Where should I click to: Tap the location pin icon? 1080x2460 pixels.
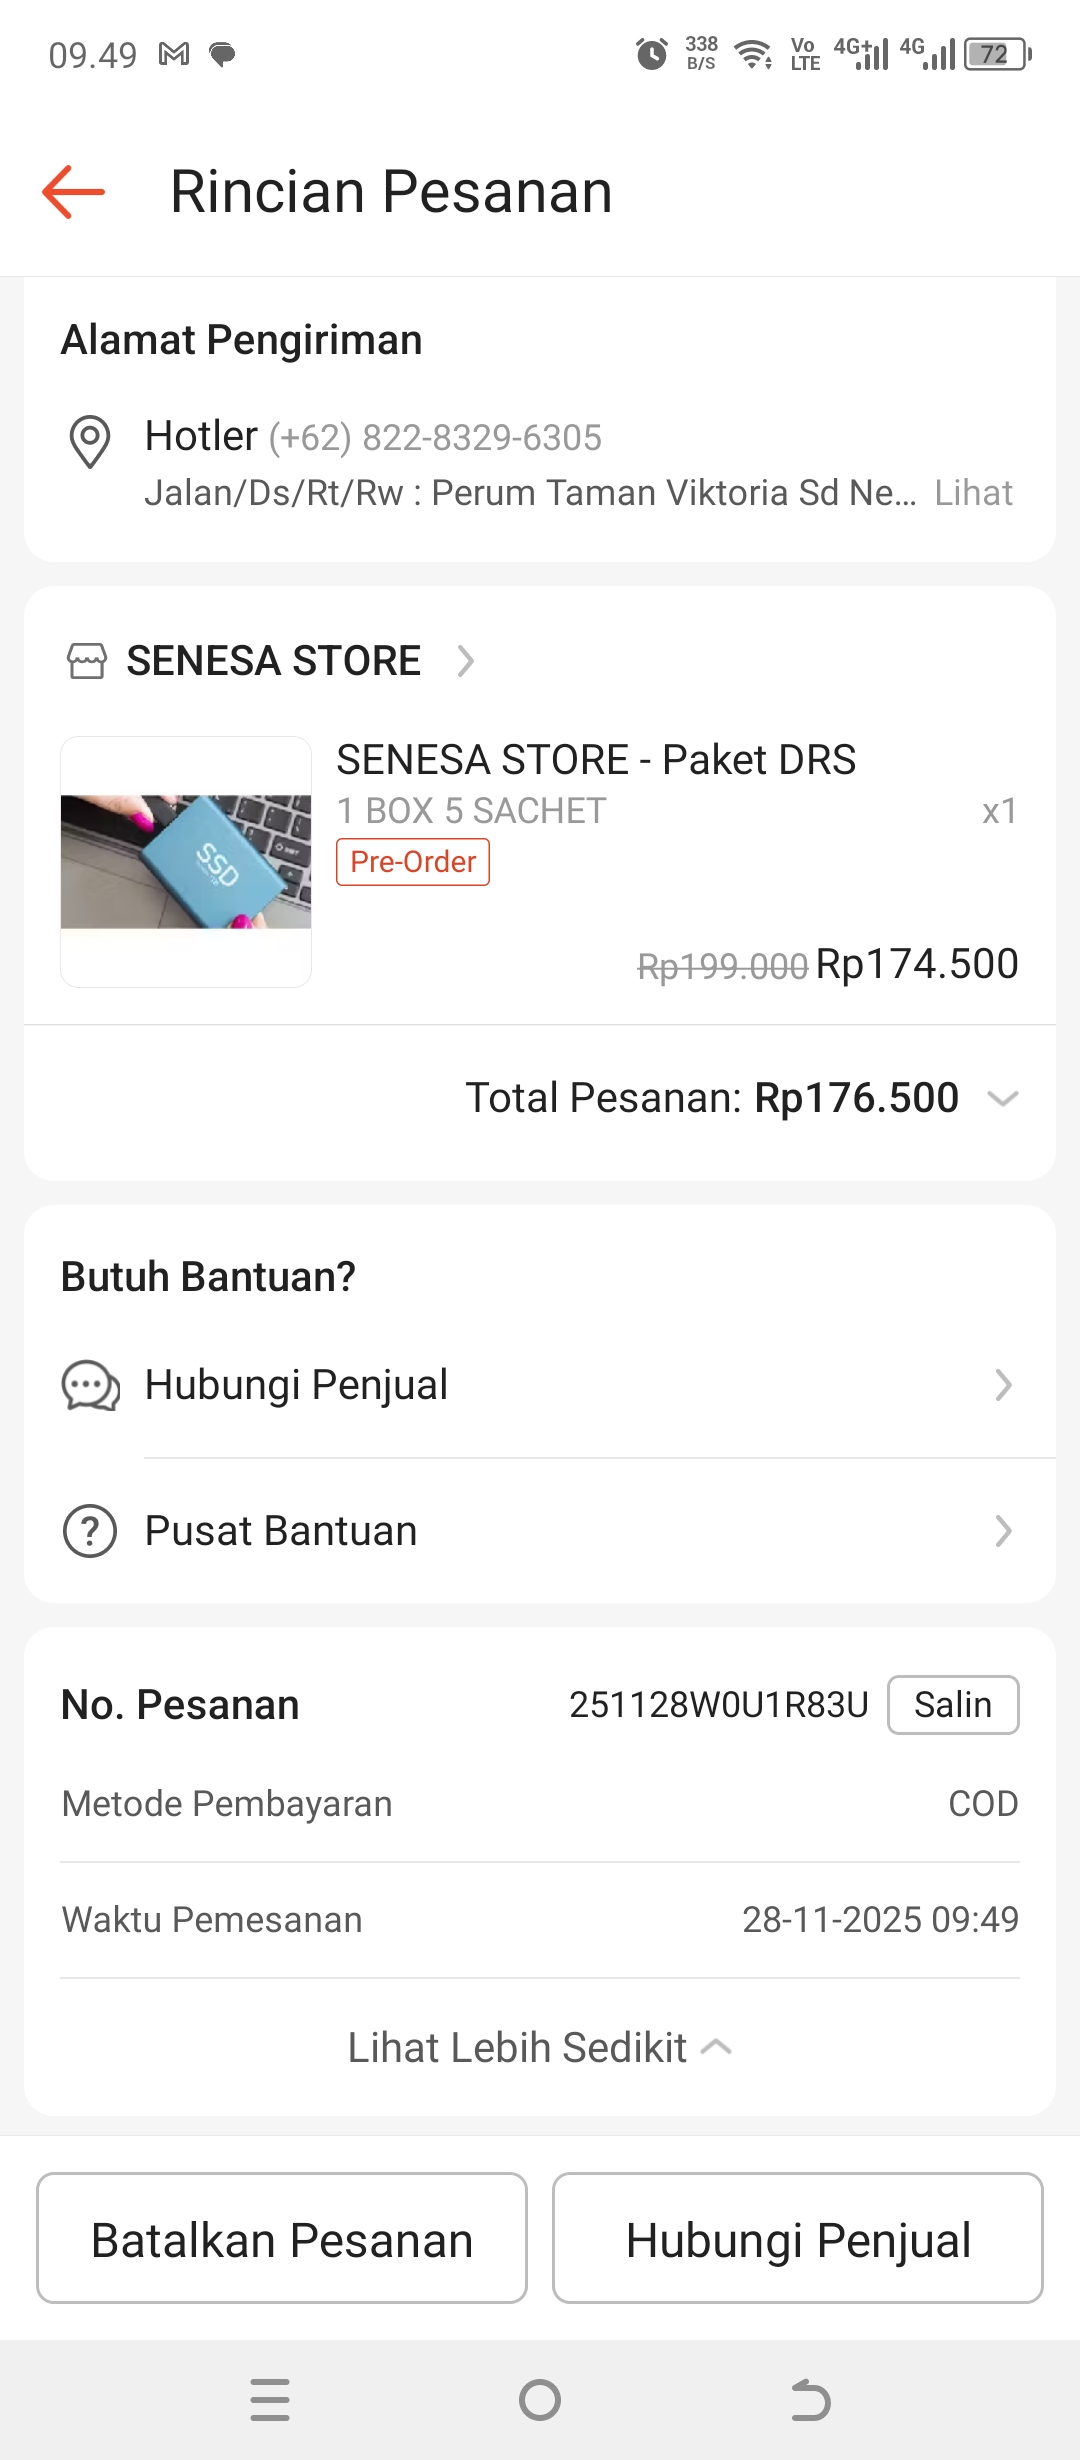coord(90,440)
